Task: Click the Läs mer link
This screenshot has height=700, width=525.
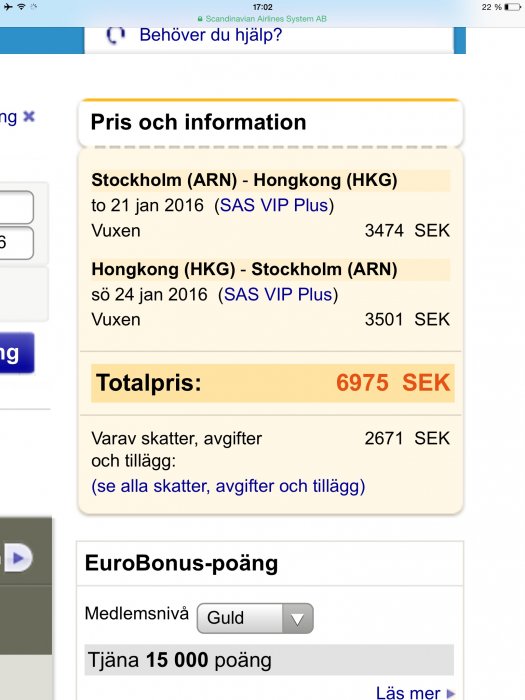Action: click(408, 693)
